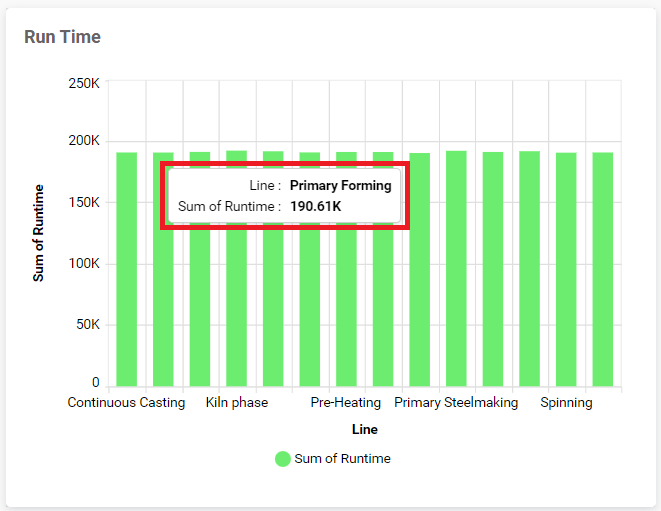The image size is (661, 511).
Task: Click the 250K y-axis tick label
Action: (84, 83)
